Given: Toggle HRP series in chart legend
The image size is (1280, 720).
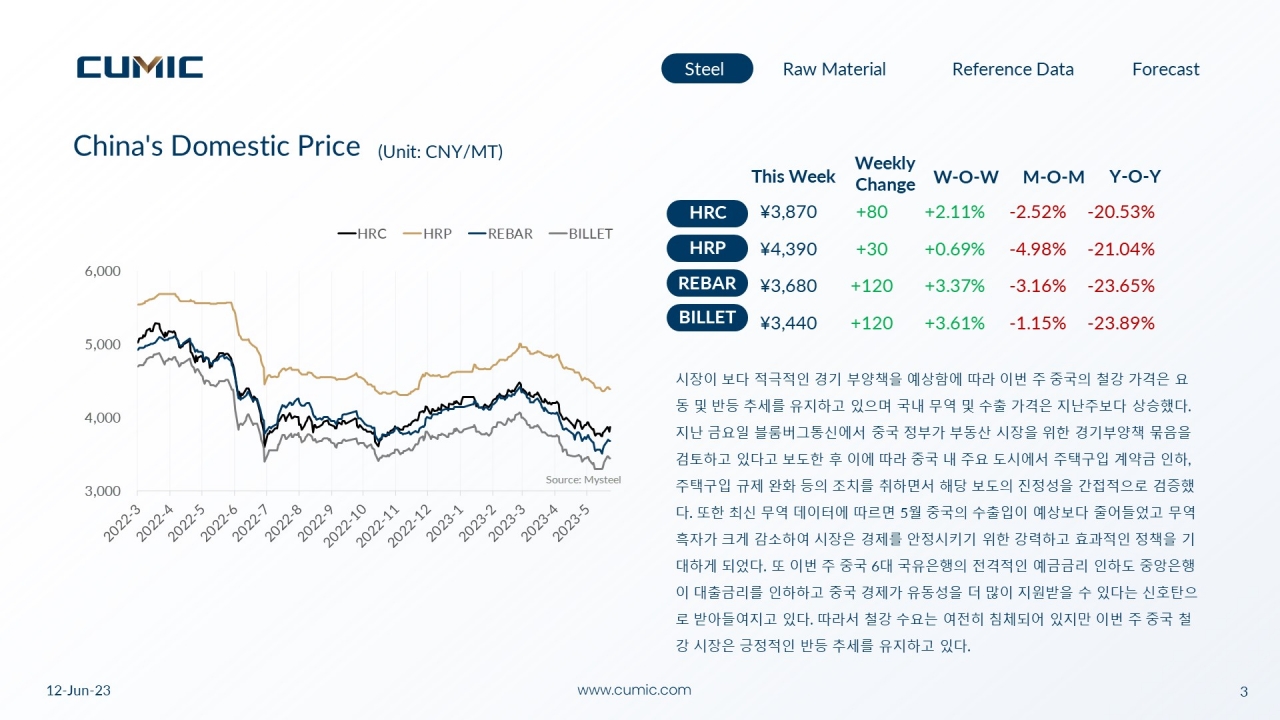Looking at the screenshot, I should click(427, 234).
